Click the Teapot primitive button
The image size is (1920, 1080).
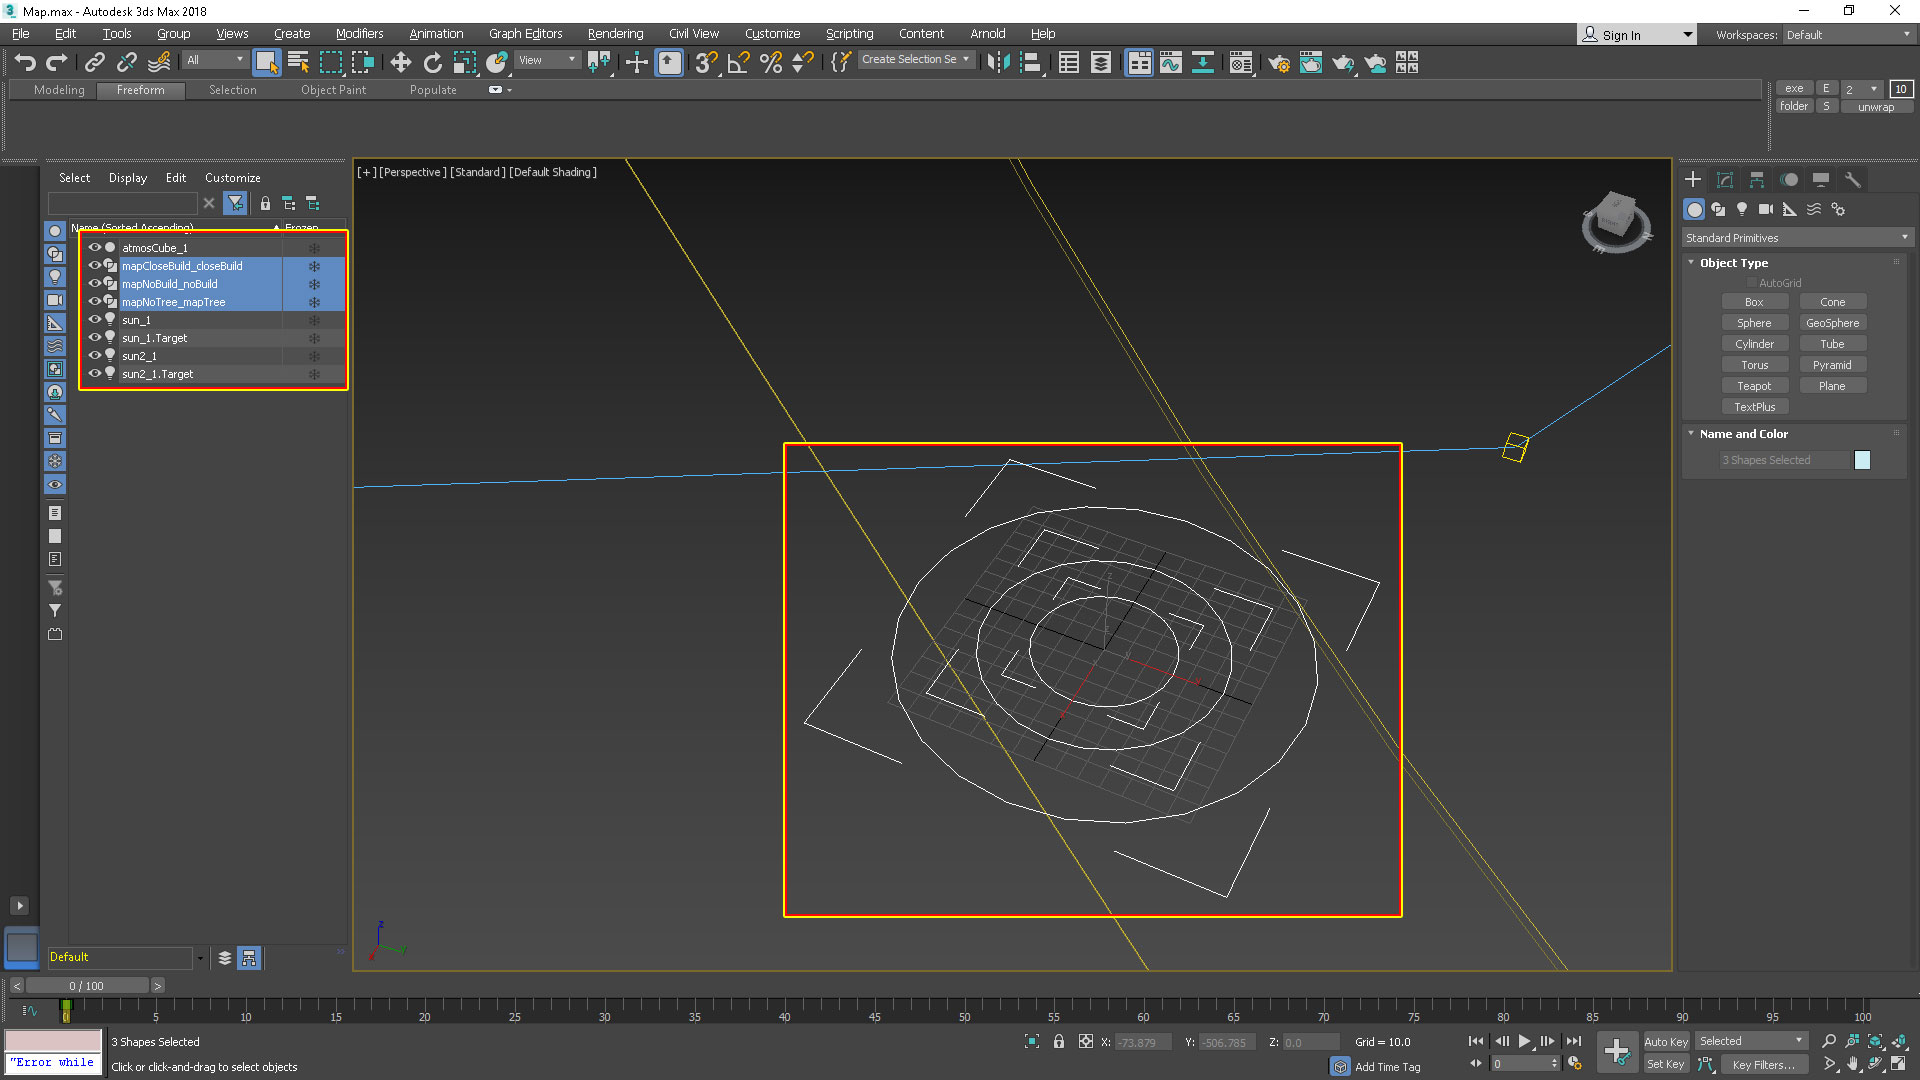(x=1754, y=386)
